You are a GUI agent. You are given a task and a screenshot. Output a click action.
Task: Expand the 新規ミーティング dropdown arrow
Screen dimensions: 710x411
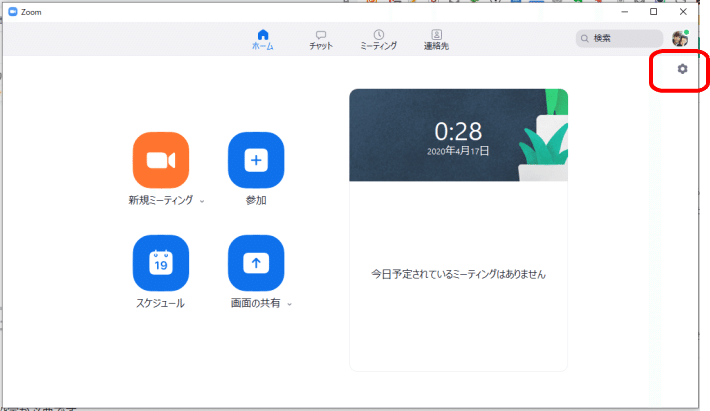pyautogui.click(x=202, y=201)
